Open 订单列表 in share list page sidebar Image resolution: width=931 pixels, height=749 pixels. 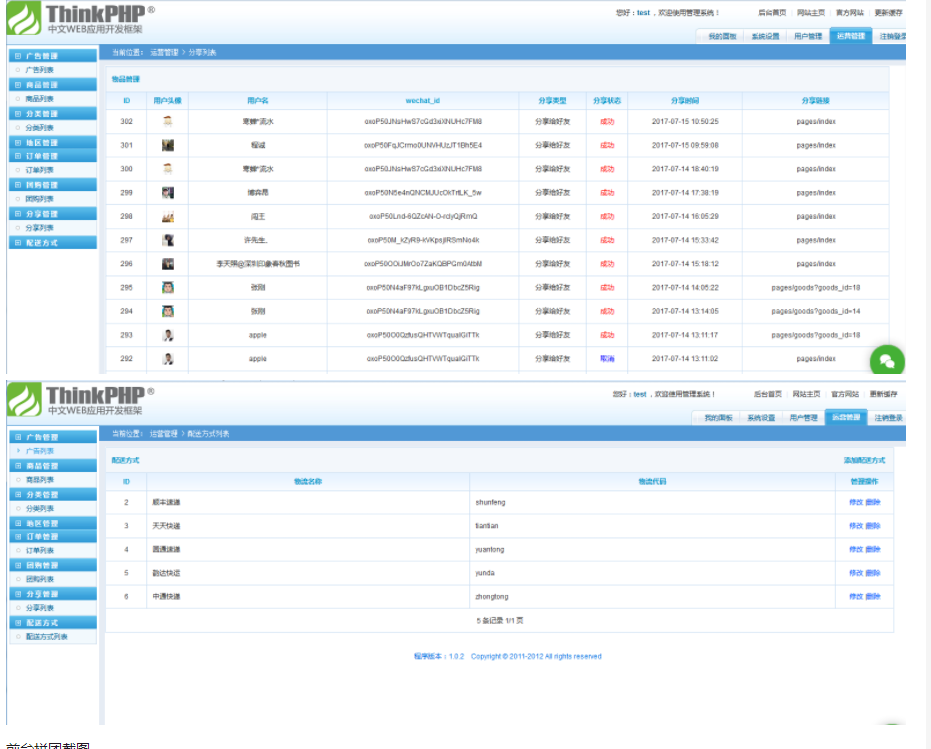click(x=39, y=170)
